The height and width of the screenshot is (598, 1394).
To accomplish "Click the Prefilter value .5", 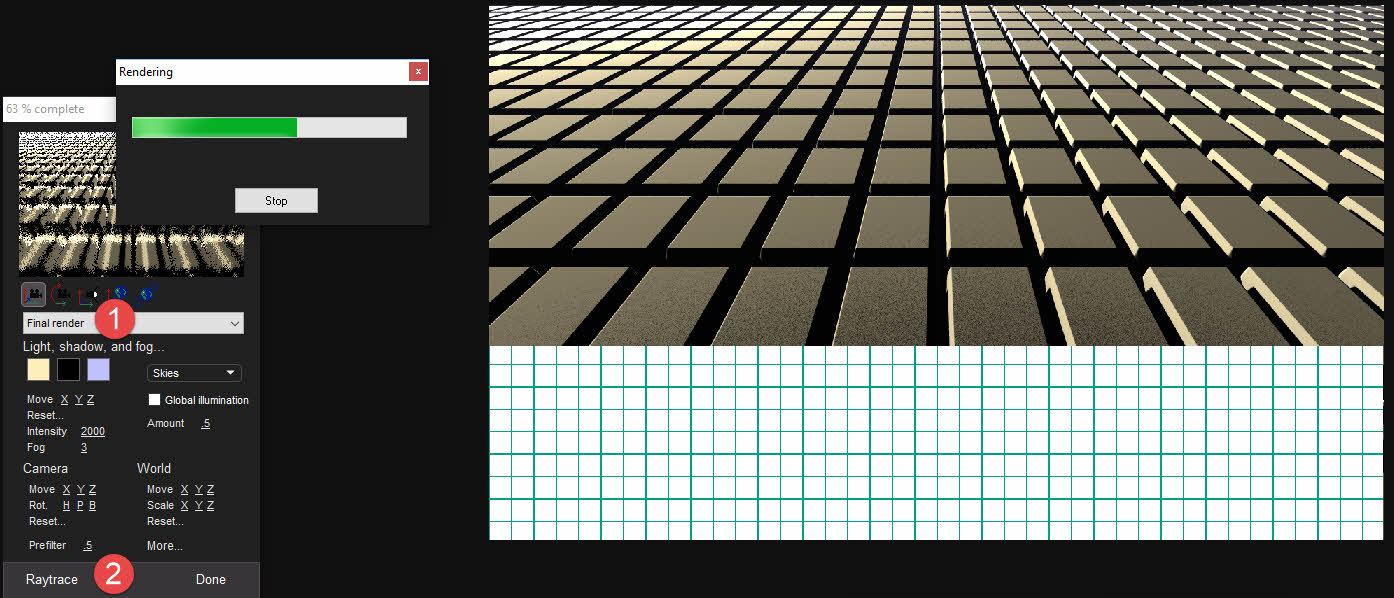I will 88,546.
